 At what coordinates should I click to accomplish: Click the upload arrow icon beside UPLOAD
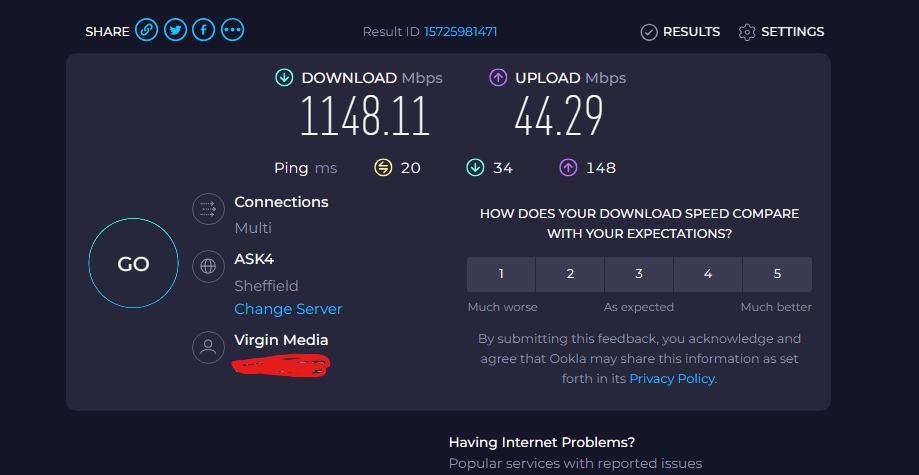pos(498,77)
